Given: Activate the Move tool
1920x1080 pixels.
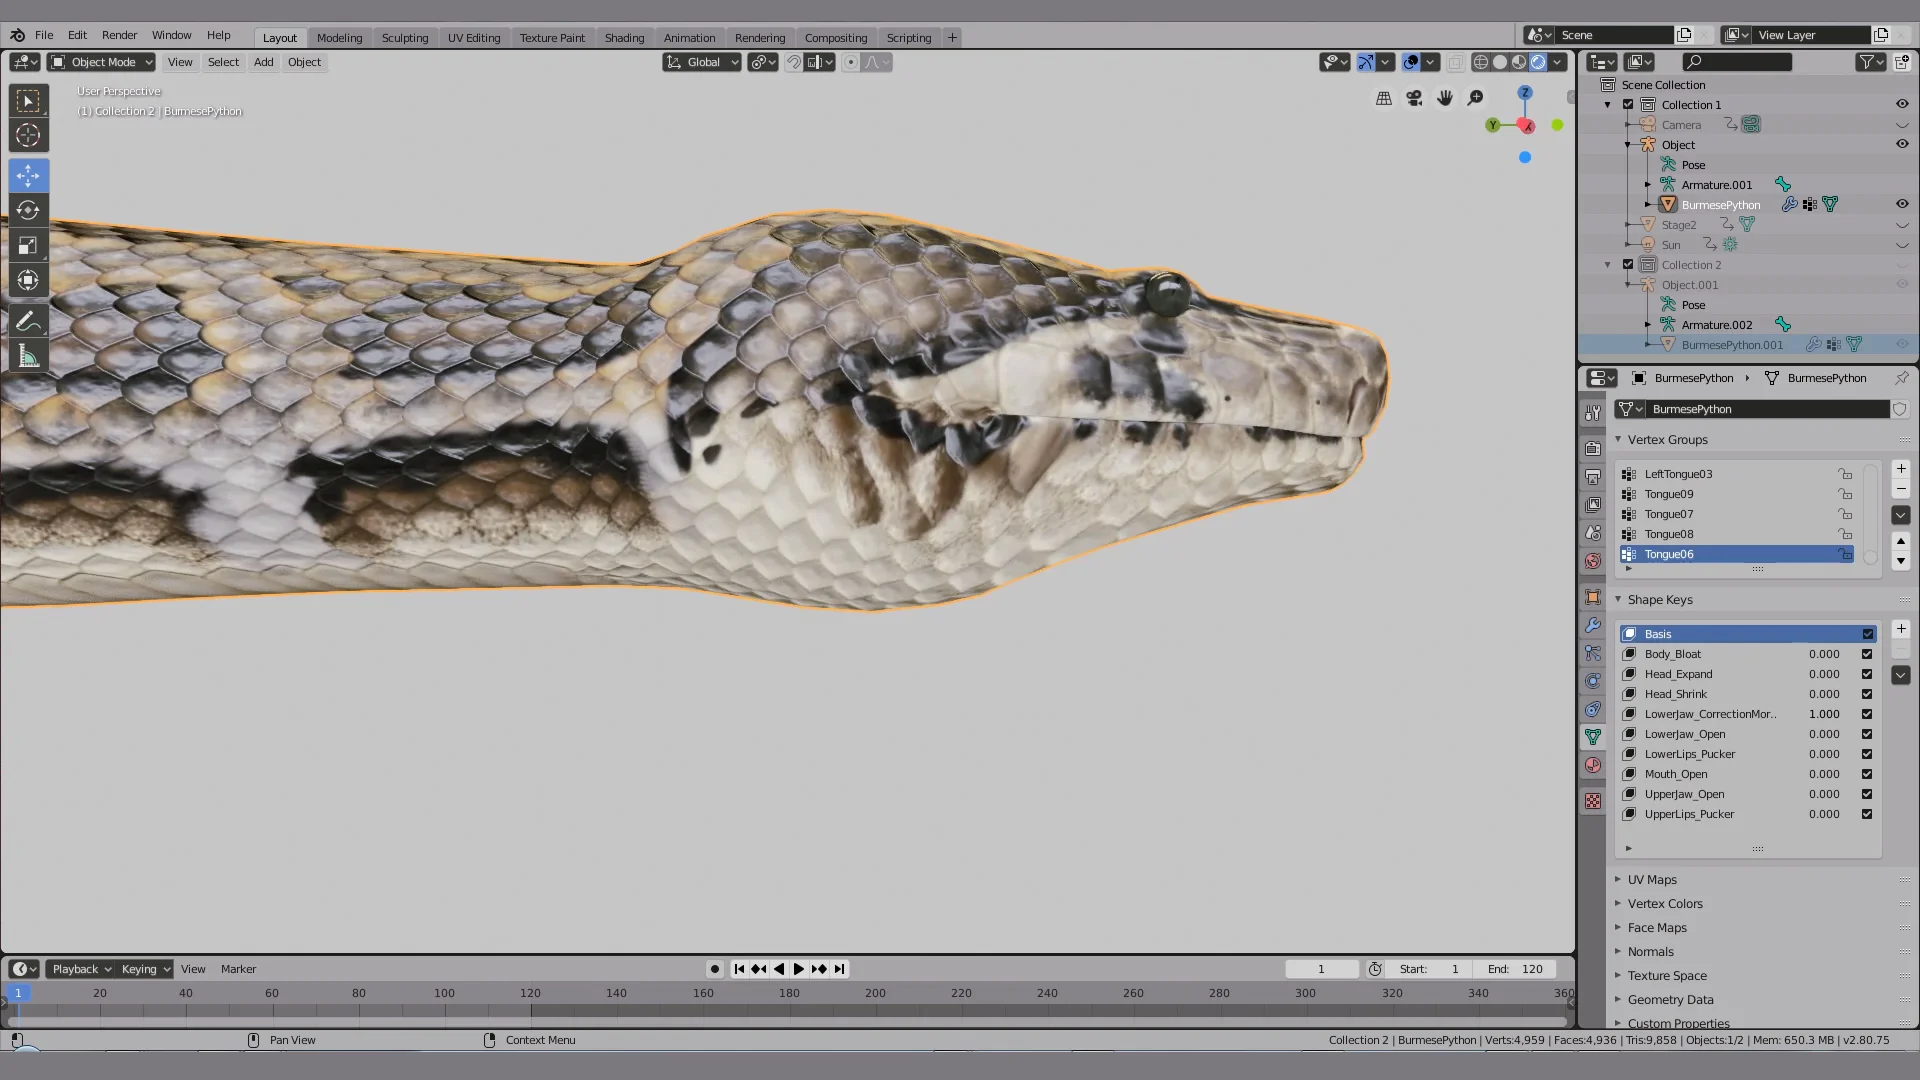Looking at the screenshot, I should (x=28, y=176).
